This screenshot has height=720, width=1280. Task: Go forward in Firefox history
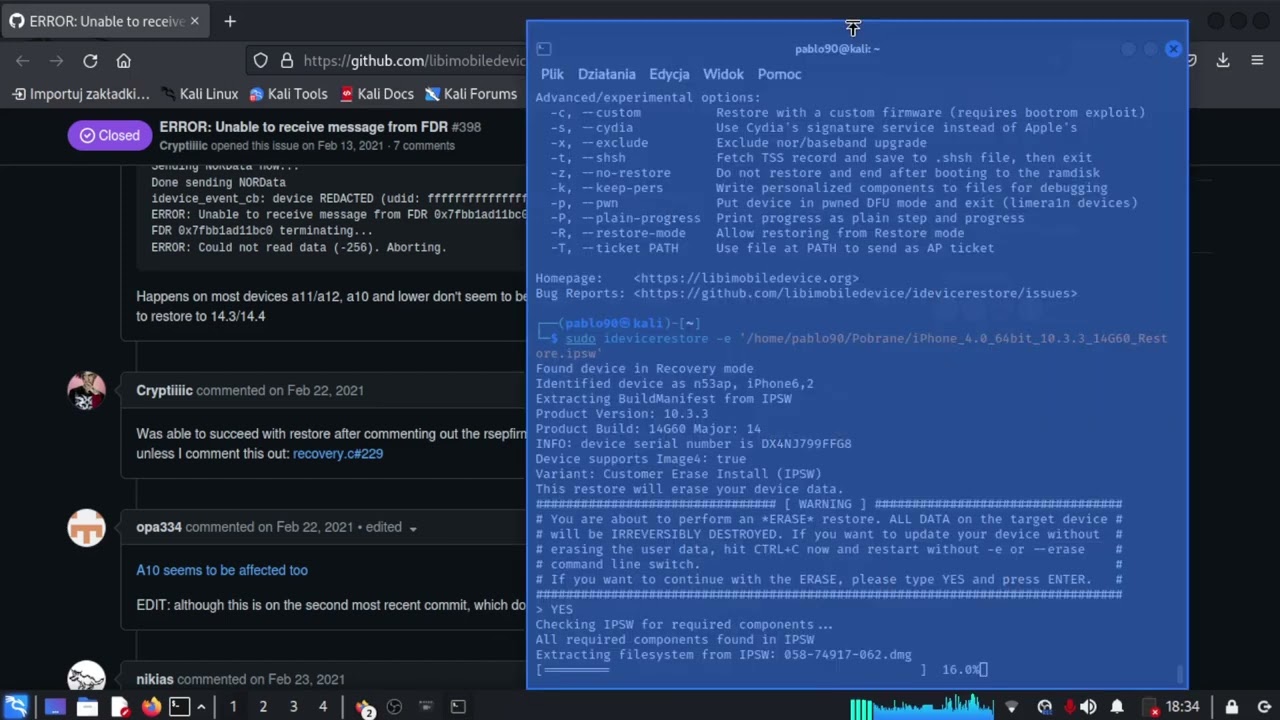tap(57, 61)
